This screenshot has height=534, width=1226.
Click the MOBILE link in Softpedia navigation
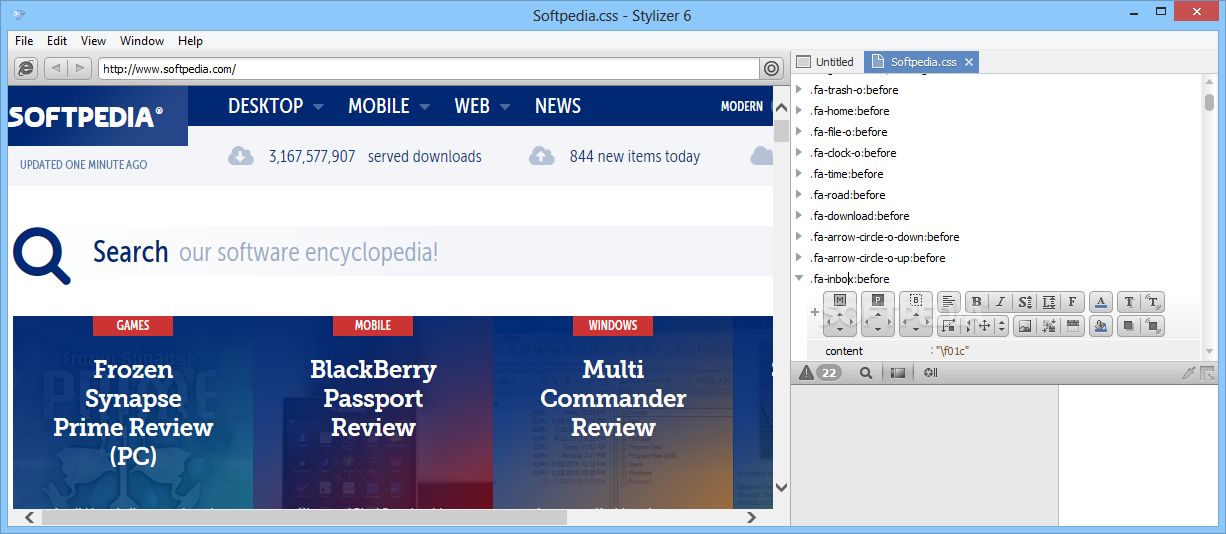pyautogui.click(x=379, y=106)
